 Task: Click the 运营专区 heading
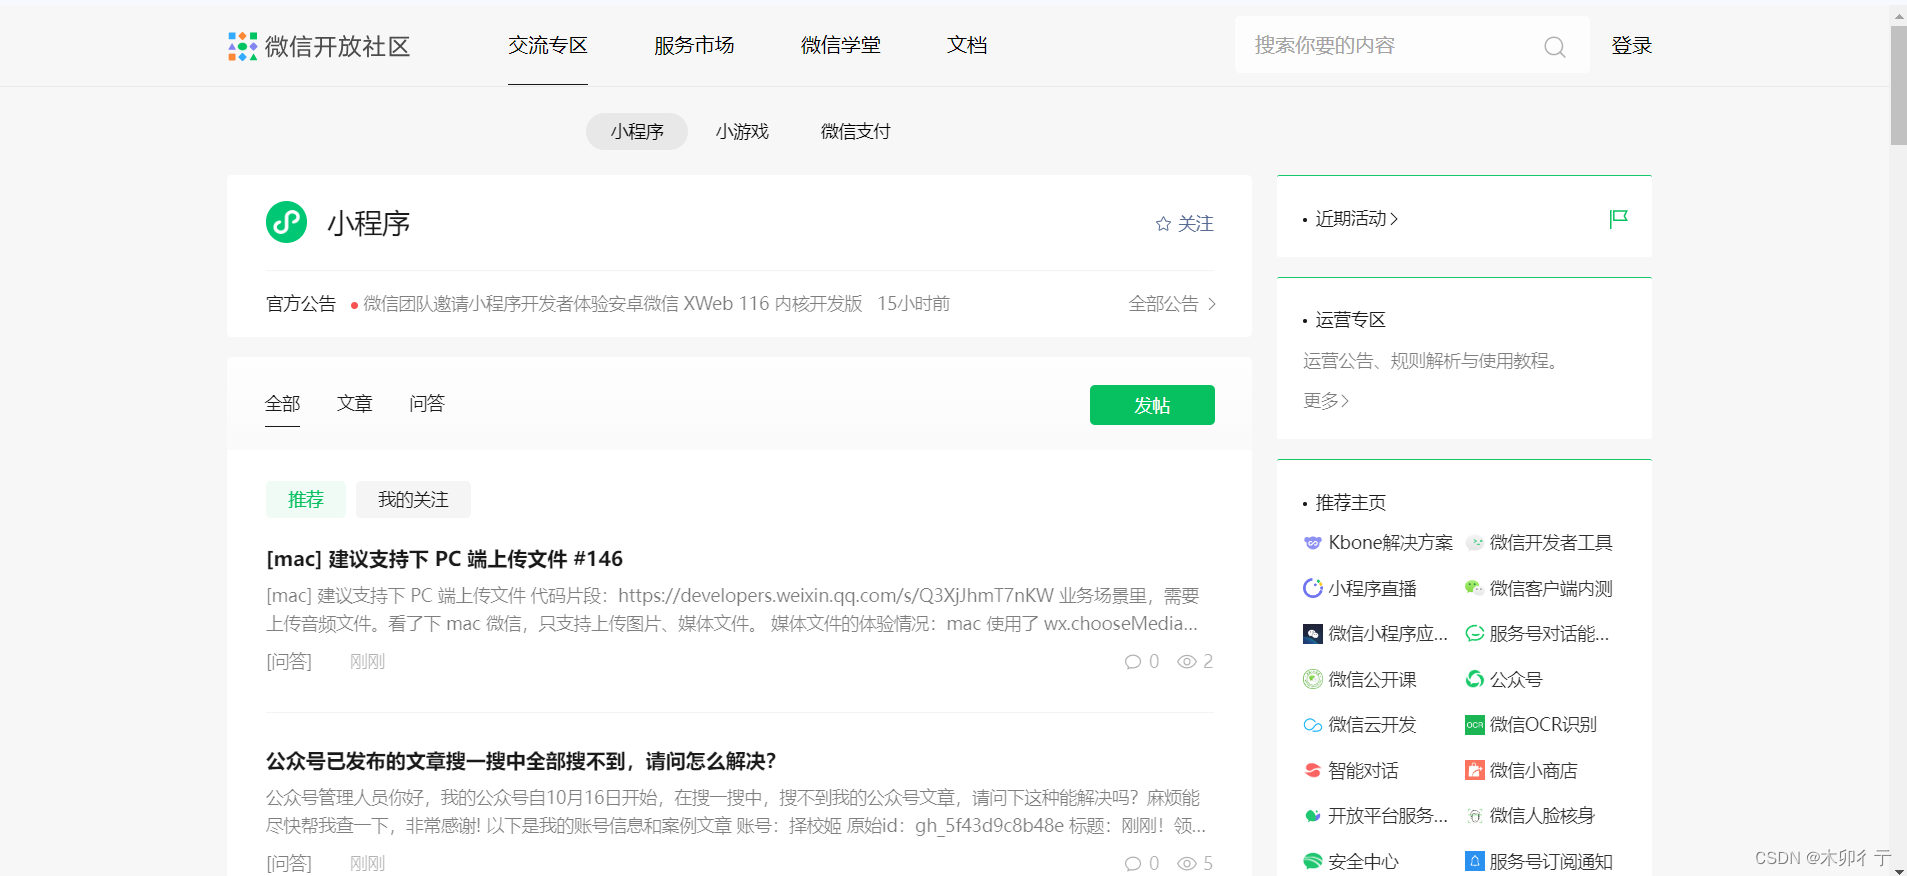pos(1350,320)
